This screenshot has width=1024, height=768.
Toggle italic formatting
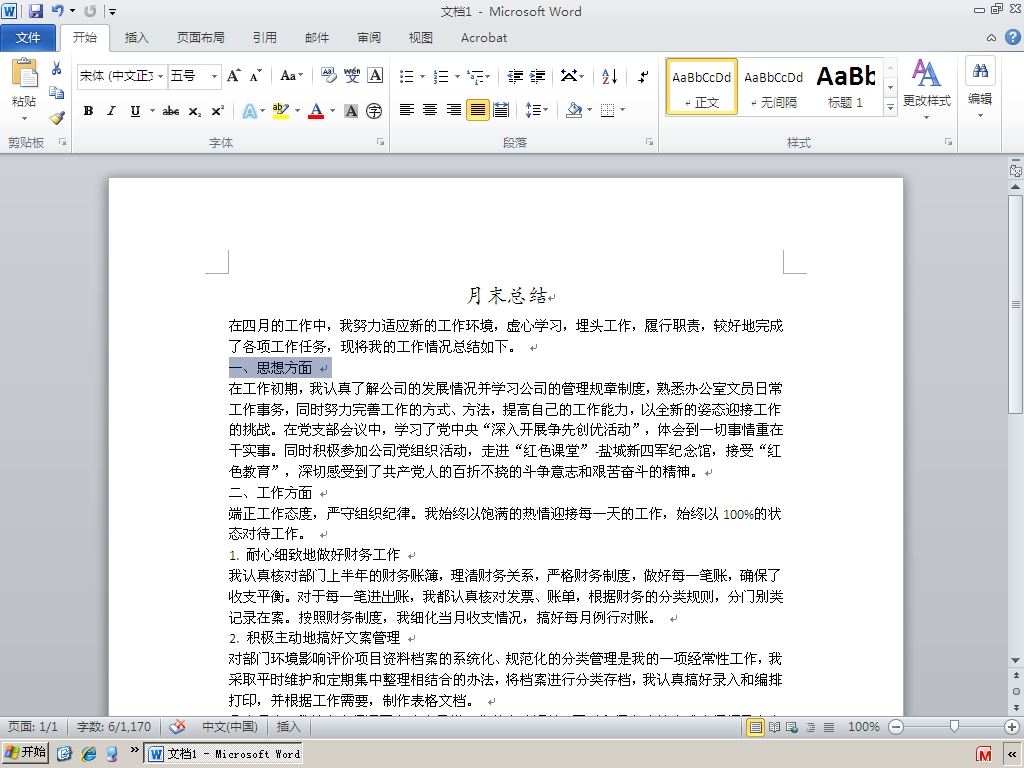(112, 111)
